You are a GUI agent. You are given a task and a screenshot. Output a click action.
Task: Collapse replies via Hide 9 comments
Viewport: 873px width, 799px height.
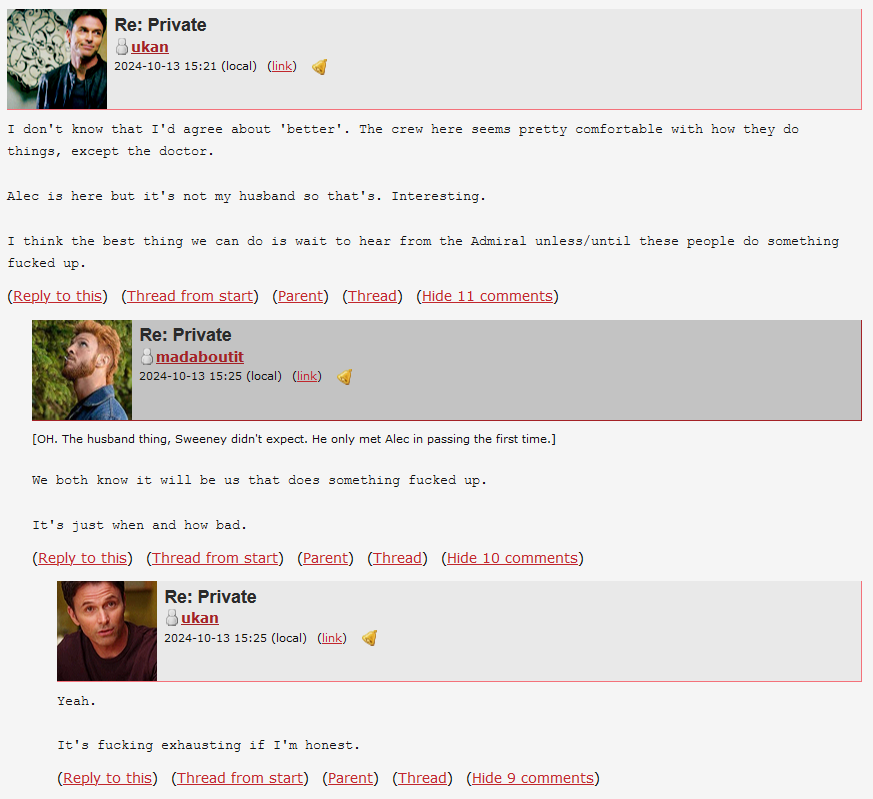[533, 778]
